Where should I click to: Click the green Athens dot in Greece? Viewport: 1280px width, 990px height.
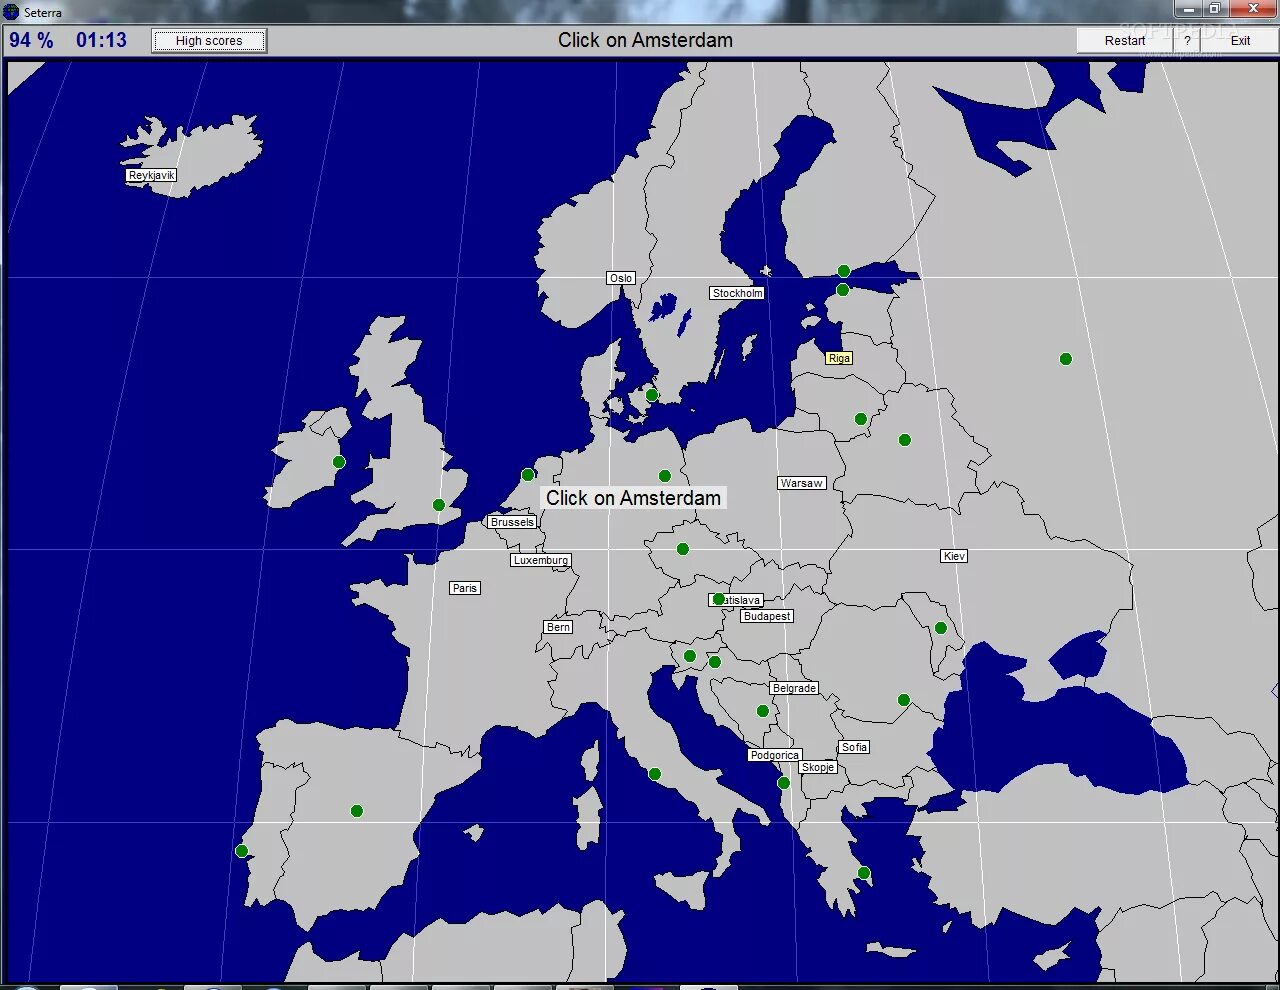864,873
